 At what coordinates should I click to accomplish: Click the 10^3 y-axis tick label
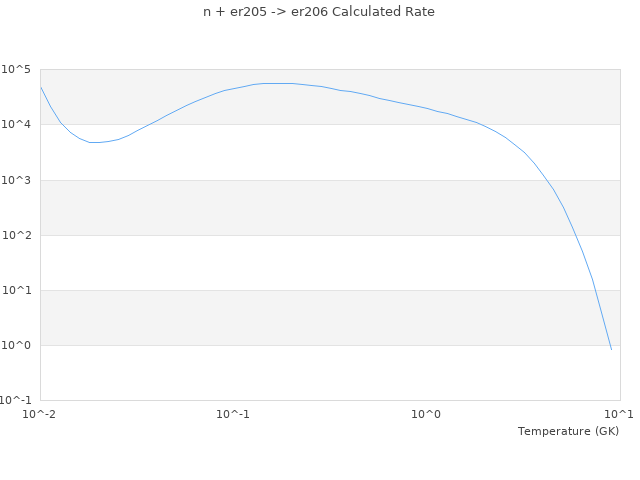tap(17, 180)
